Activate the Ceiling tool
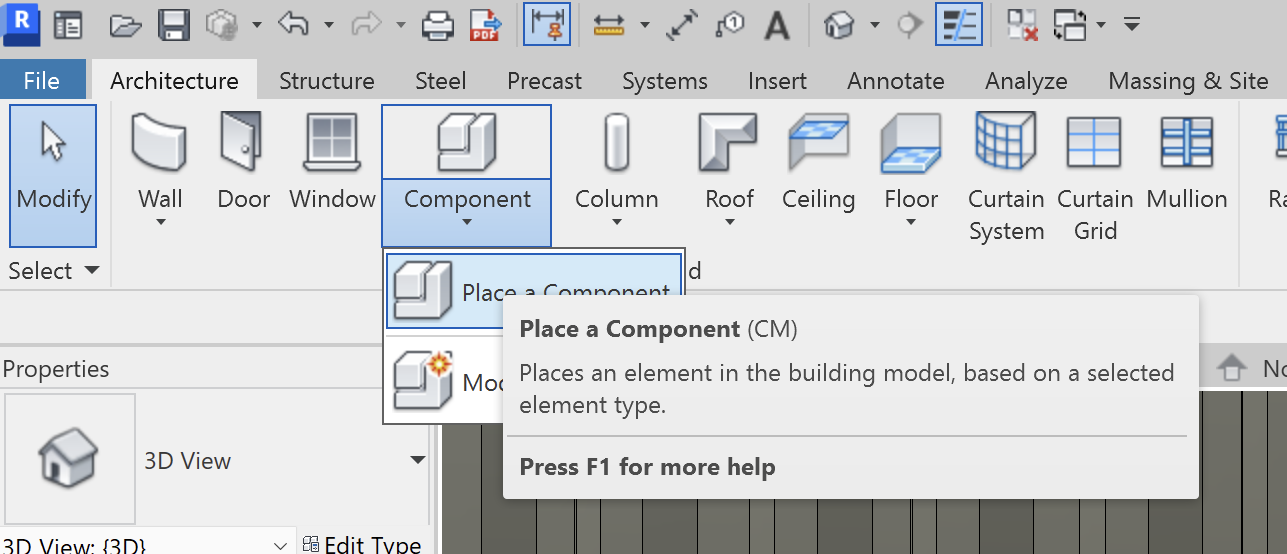1287x554 pixels. point(818,143)
